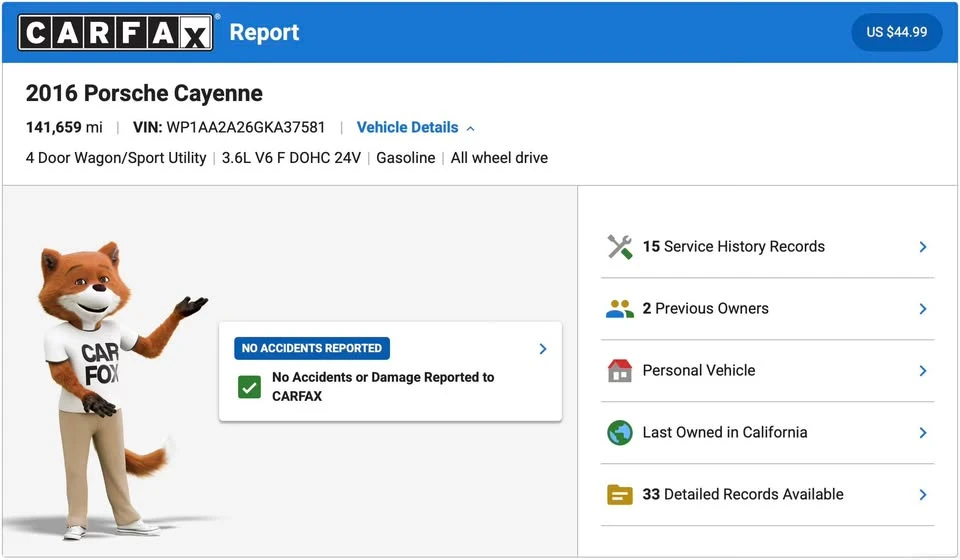This screenshot has width=960, height=560.
Task: Open 15 Service History Records
Action: click(767, 247)
